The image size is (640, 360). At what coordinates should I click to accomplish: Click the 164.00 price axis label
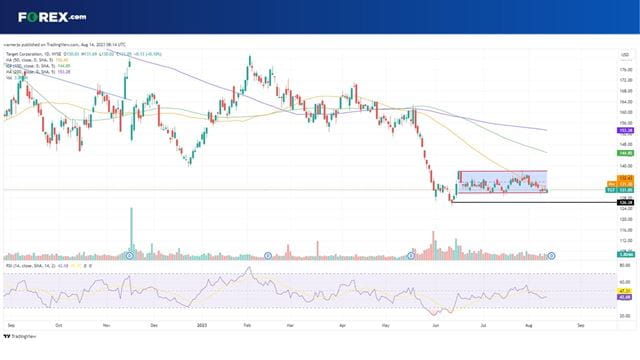click(x=626, y=102)
